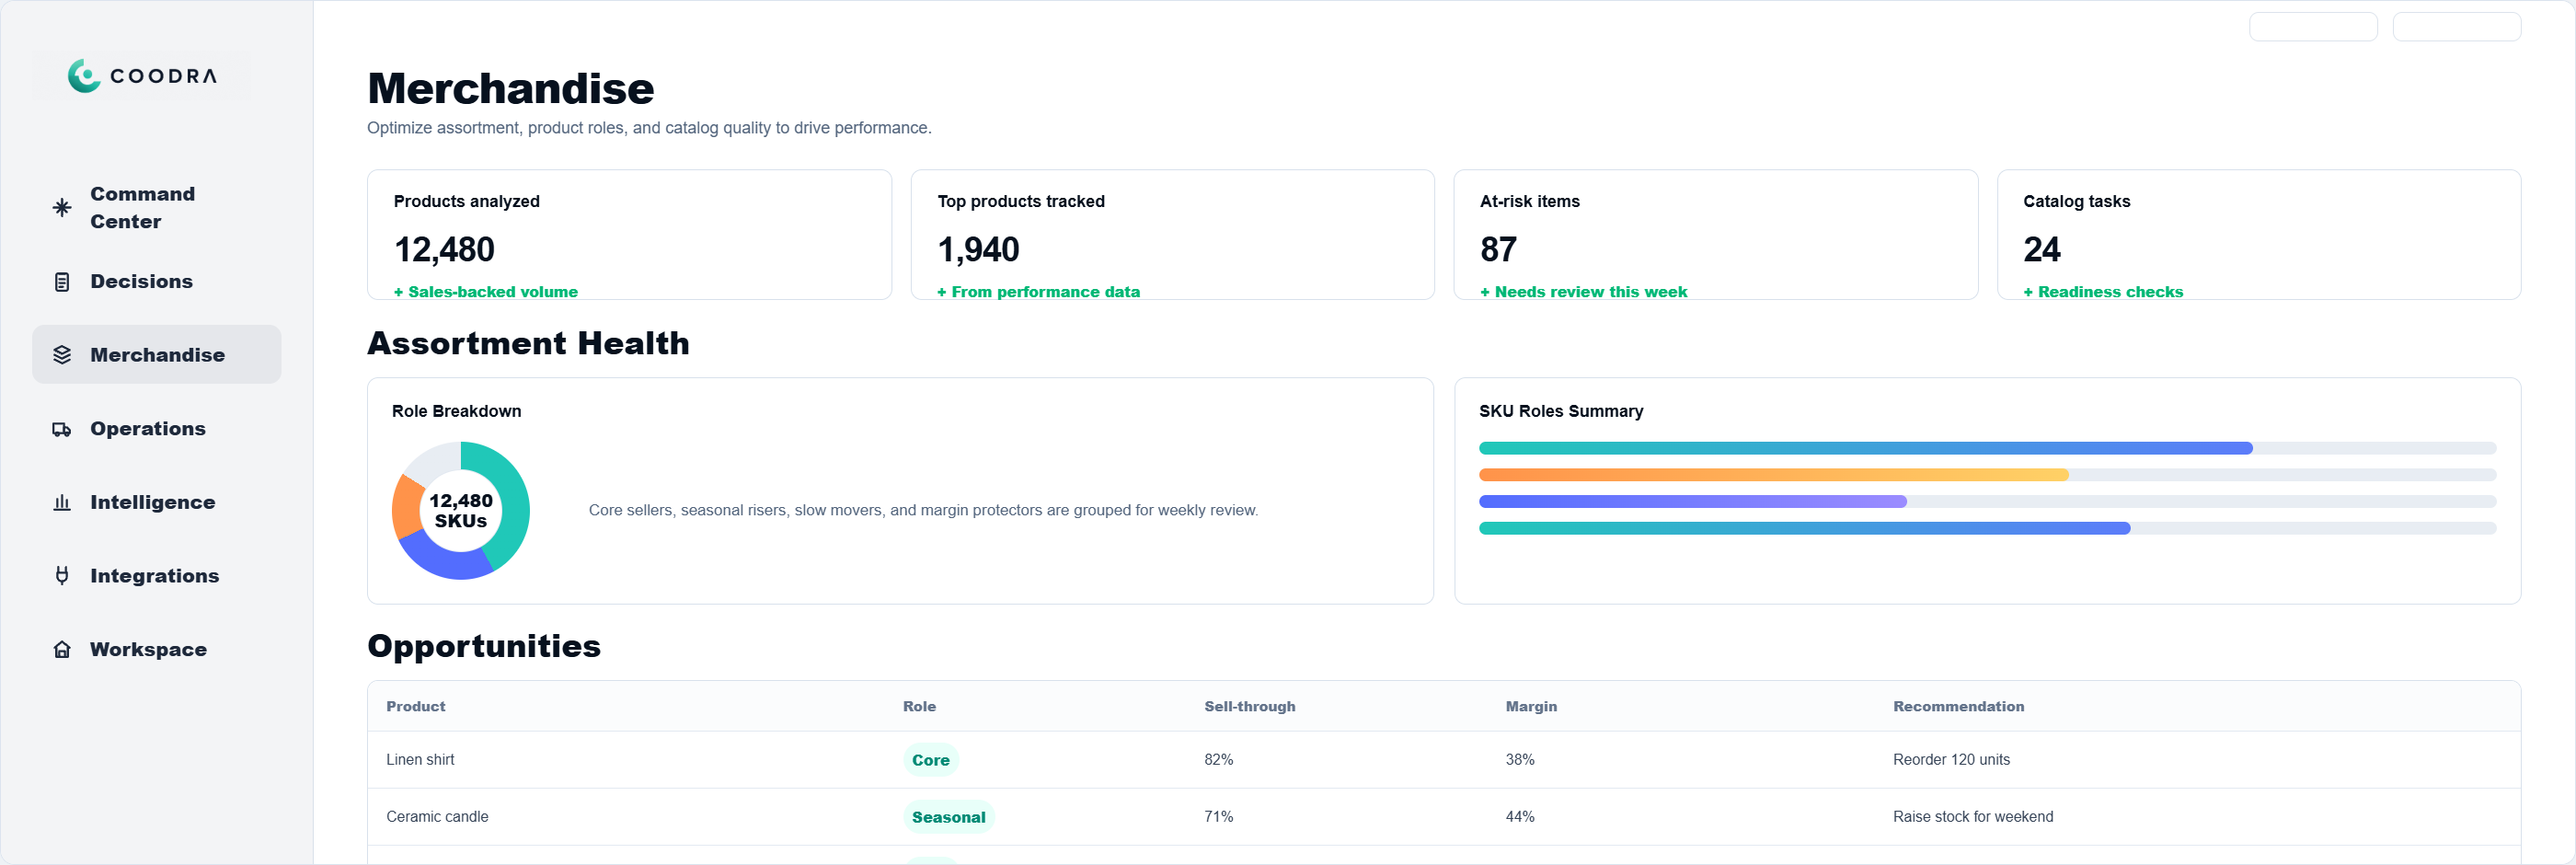The height and width of the screenshot is (865, 2576).
Task: Switch to the Integrations page
Action: point(157,576)
